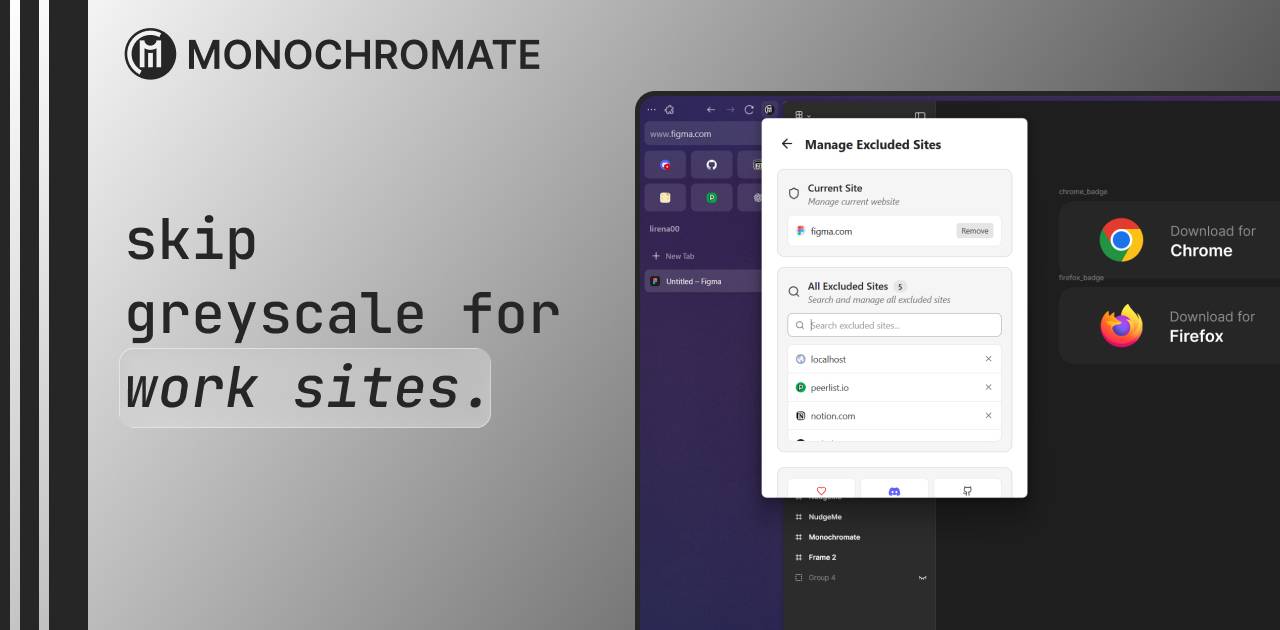This screenshot has width=1280, height=630.
Task: Remove notion.com from excluded sites
Action: pyautogui.click(x=988, y=415)
